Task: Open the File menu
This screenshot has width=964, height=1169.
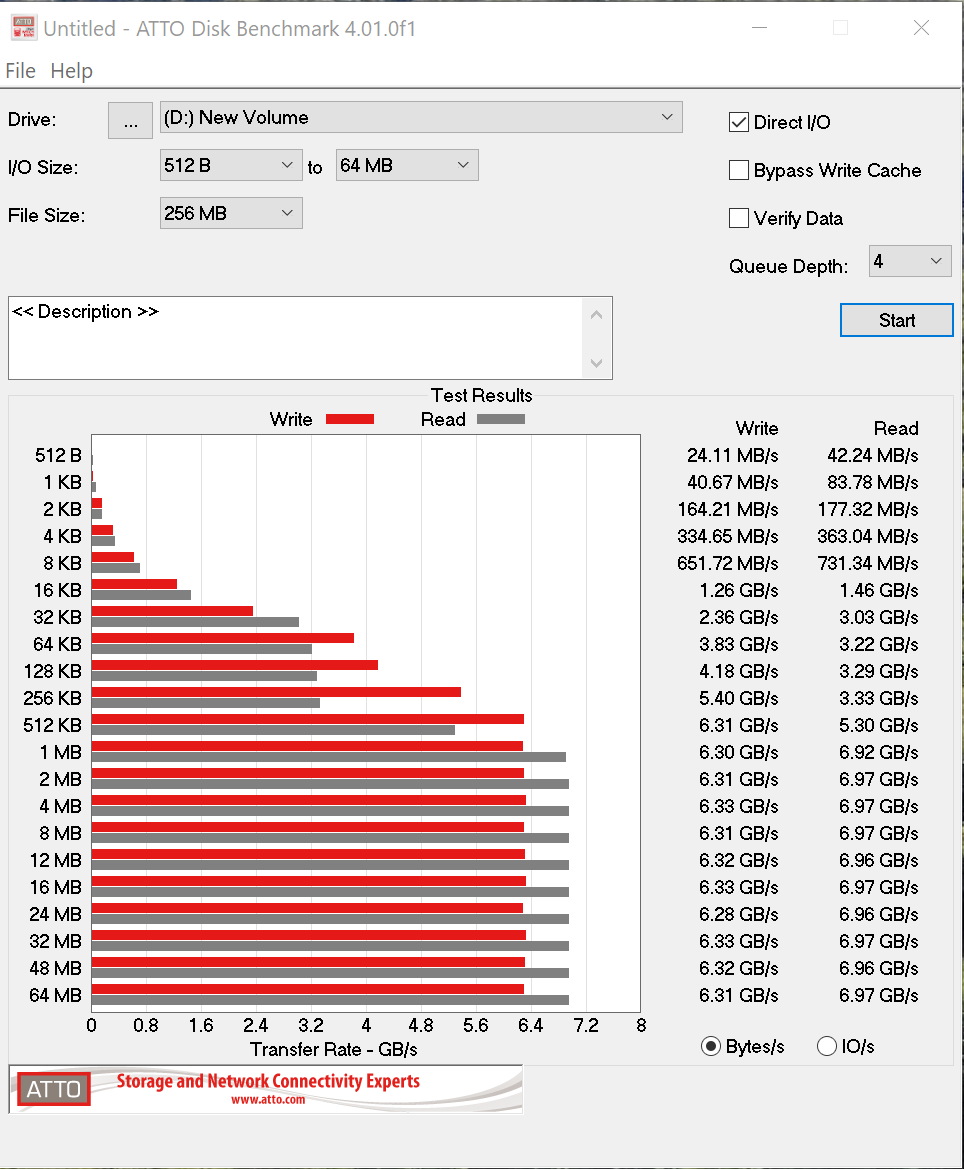Action: (x=20, y=71)
